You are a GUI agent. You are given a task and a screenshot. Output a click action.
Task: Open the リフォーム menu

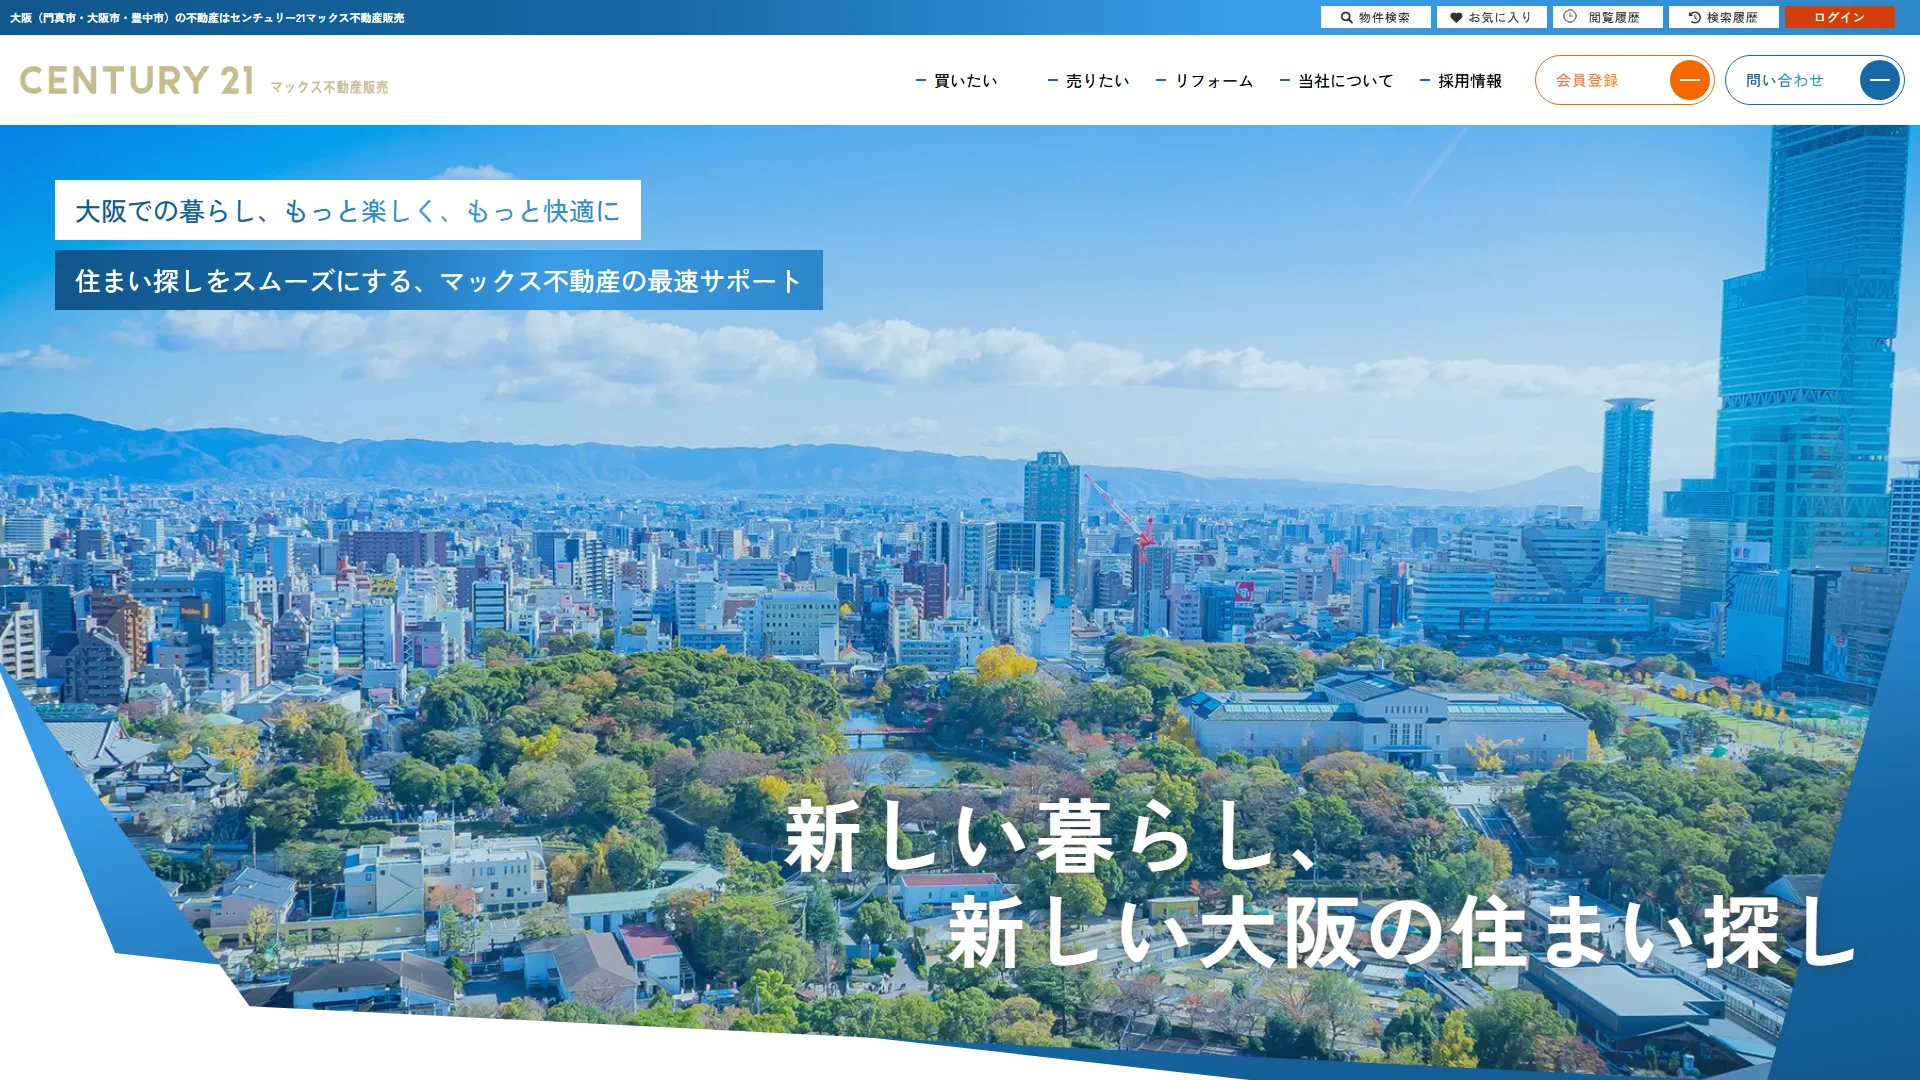[1205, 81]
